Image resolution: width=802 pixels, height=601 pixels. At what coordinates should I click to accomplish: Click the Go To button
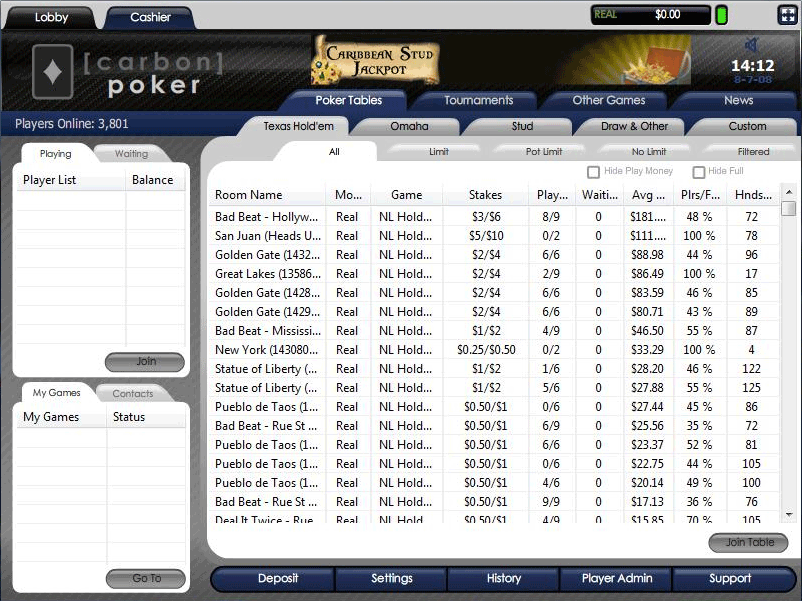146,578
